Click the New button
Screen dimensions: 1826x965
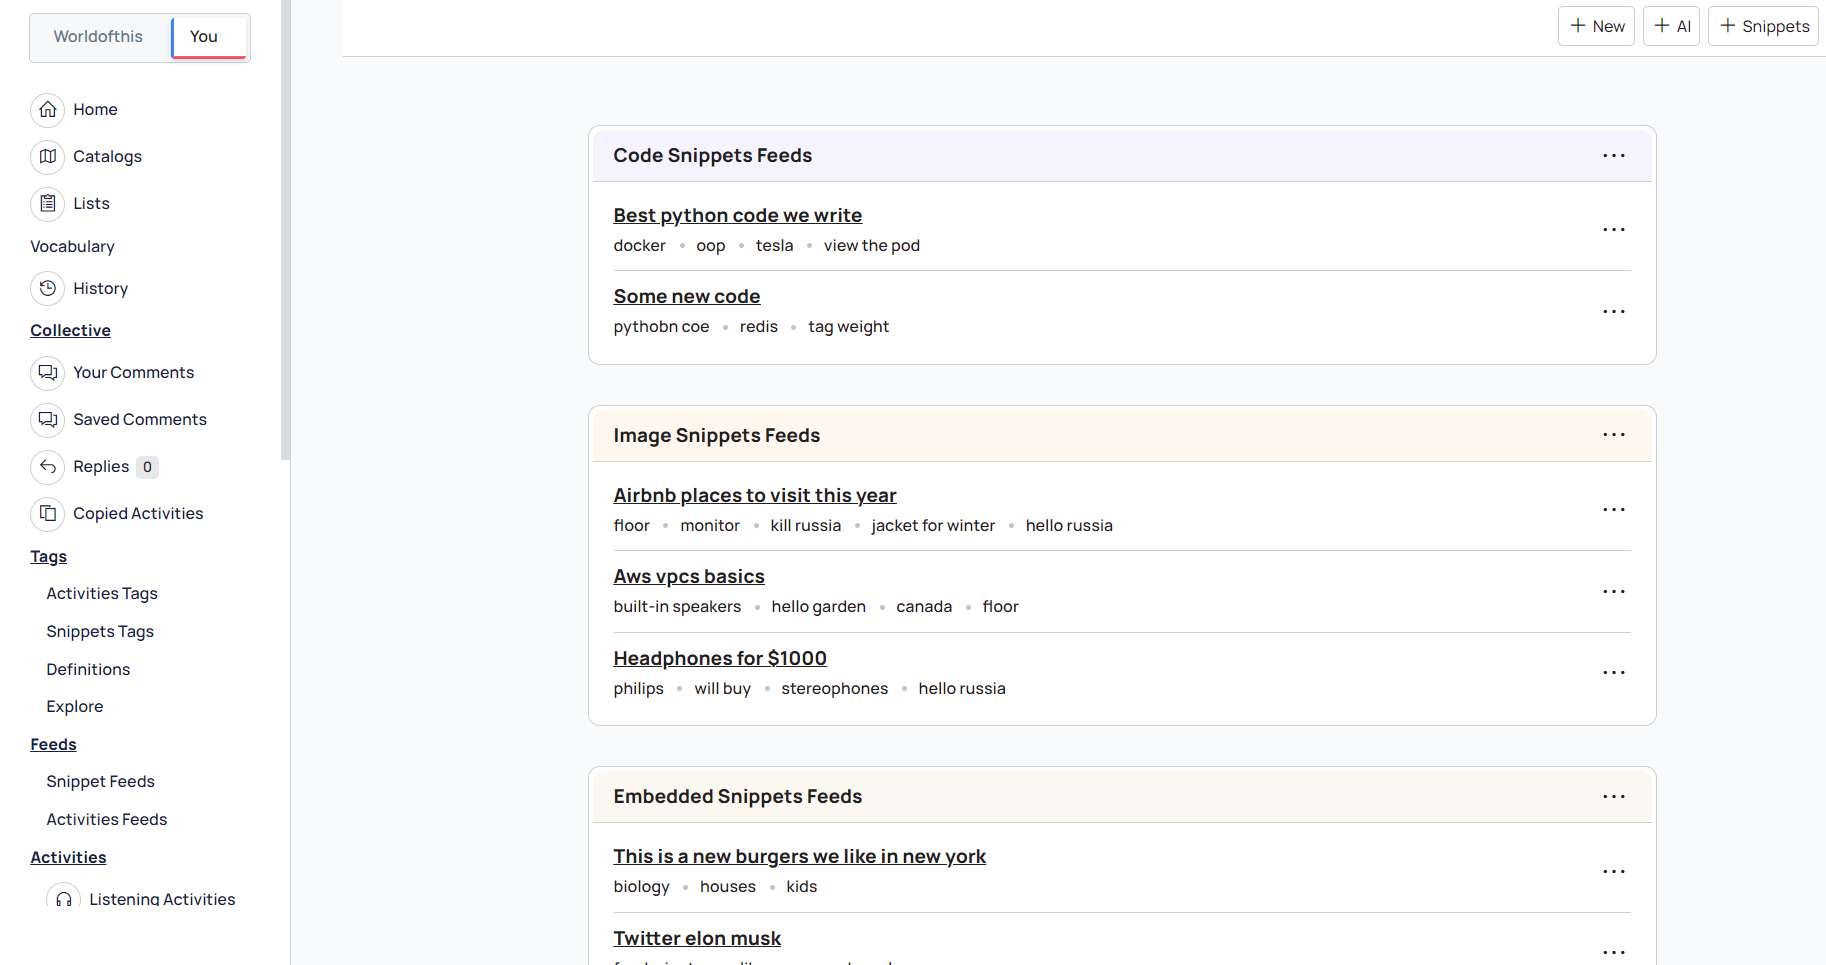click(1596, 26)
